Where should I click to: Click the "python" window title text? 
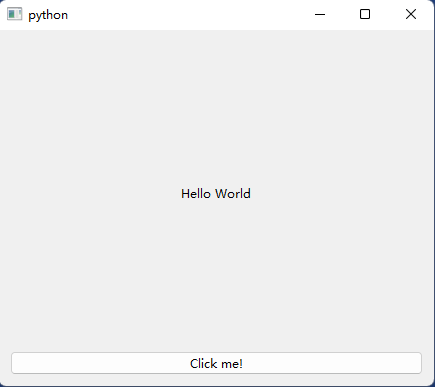(x=48, y=15)
